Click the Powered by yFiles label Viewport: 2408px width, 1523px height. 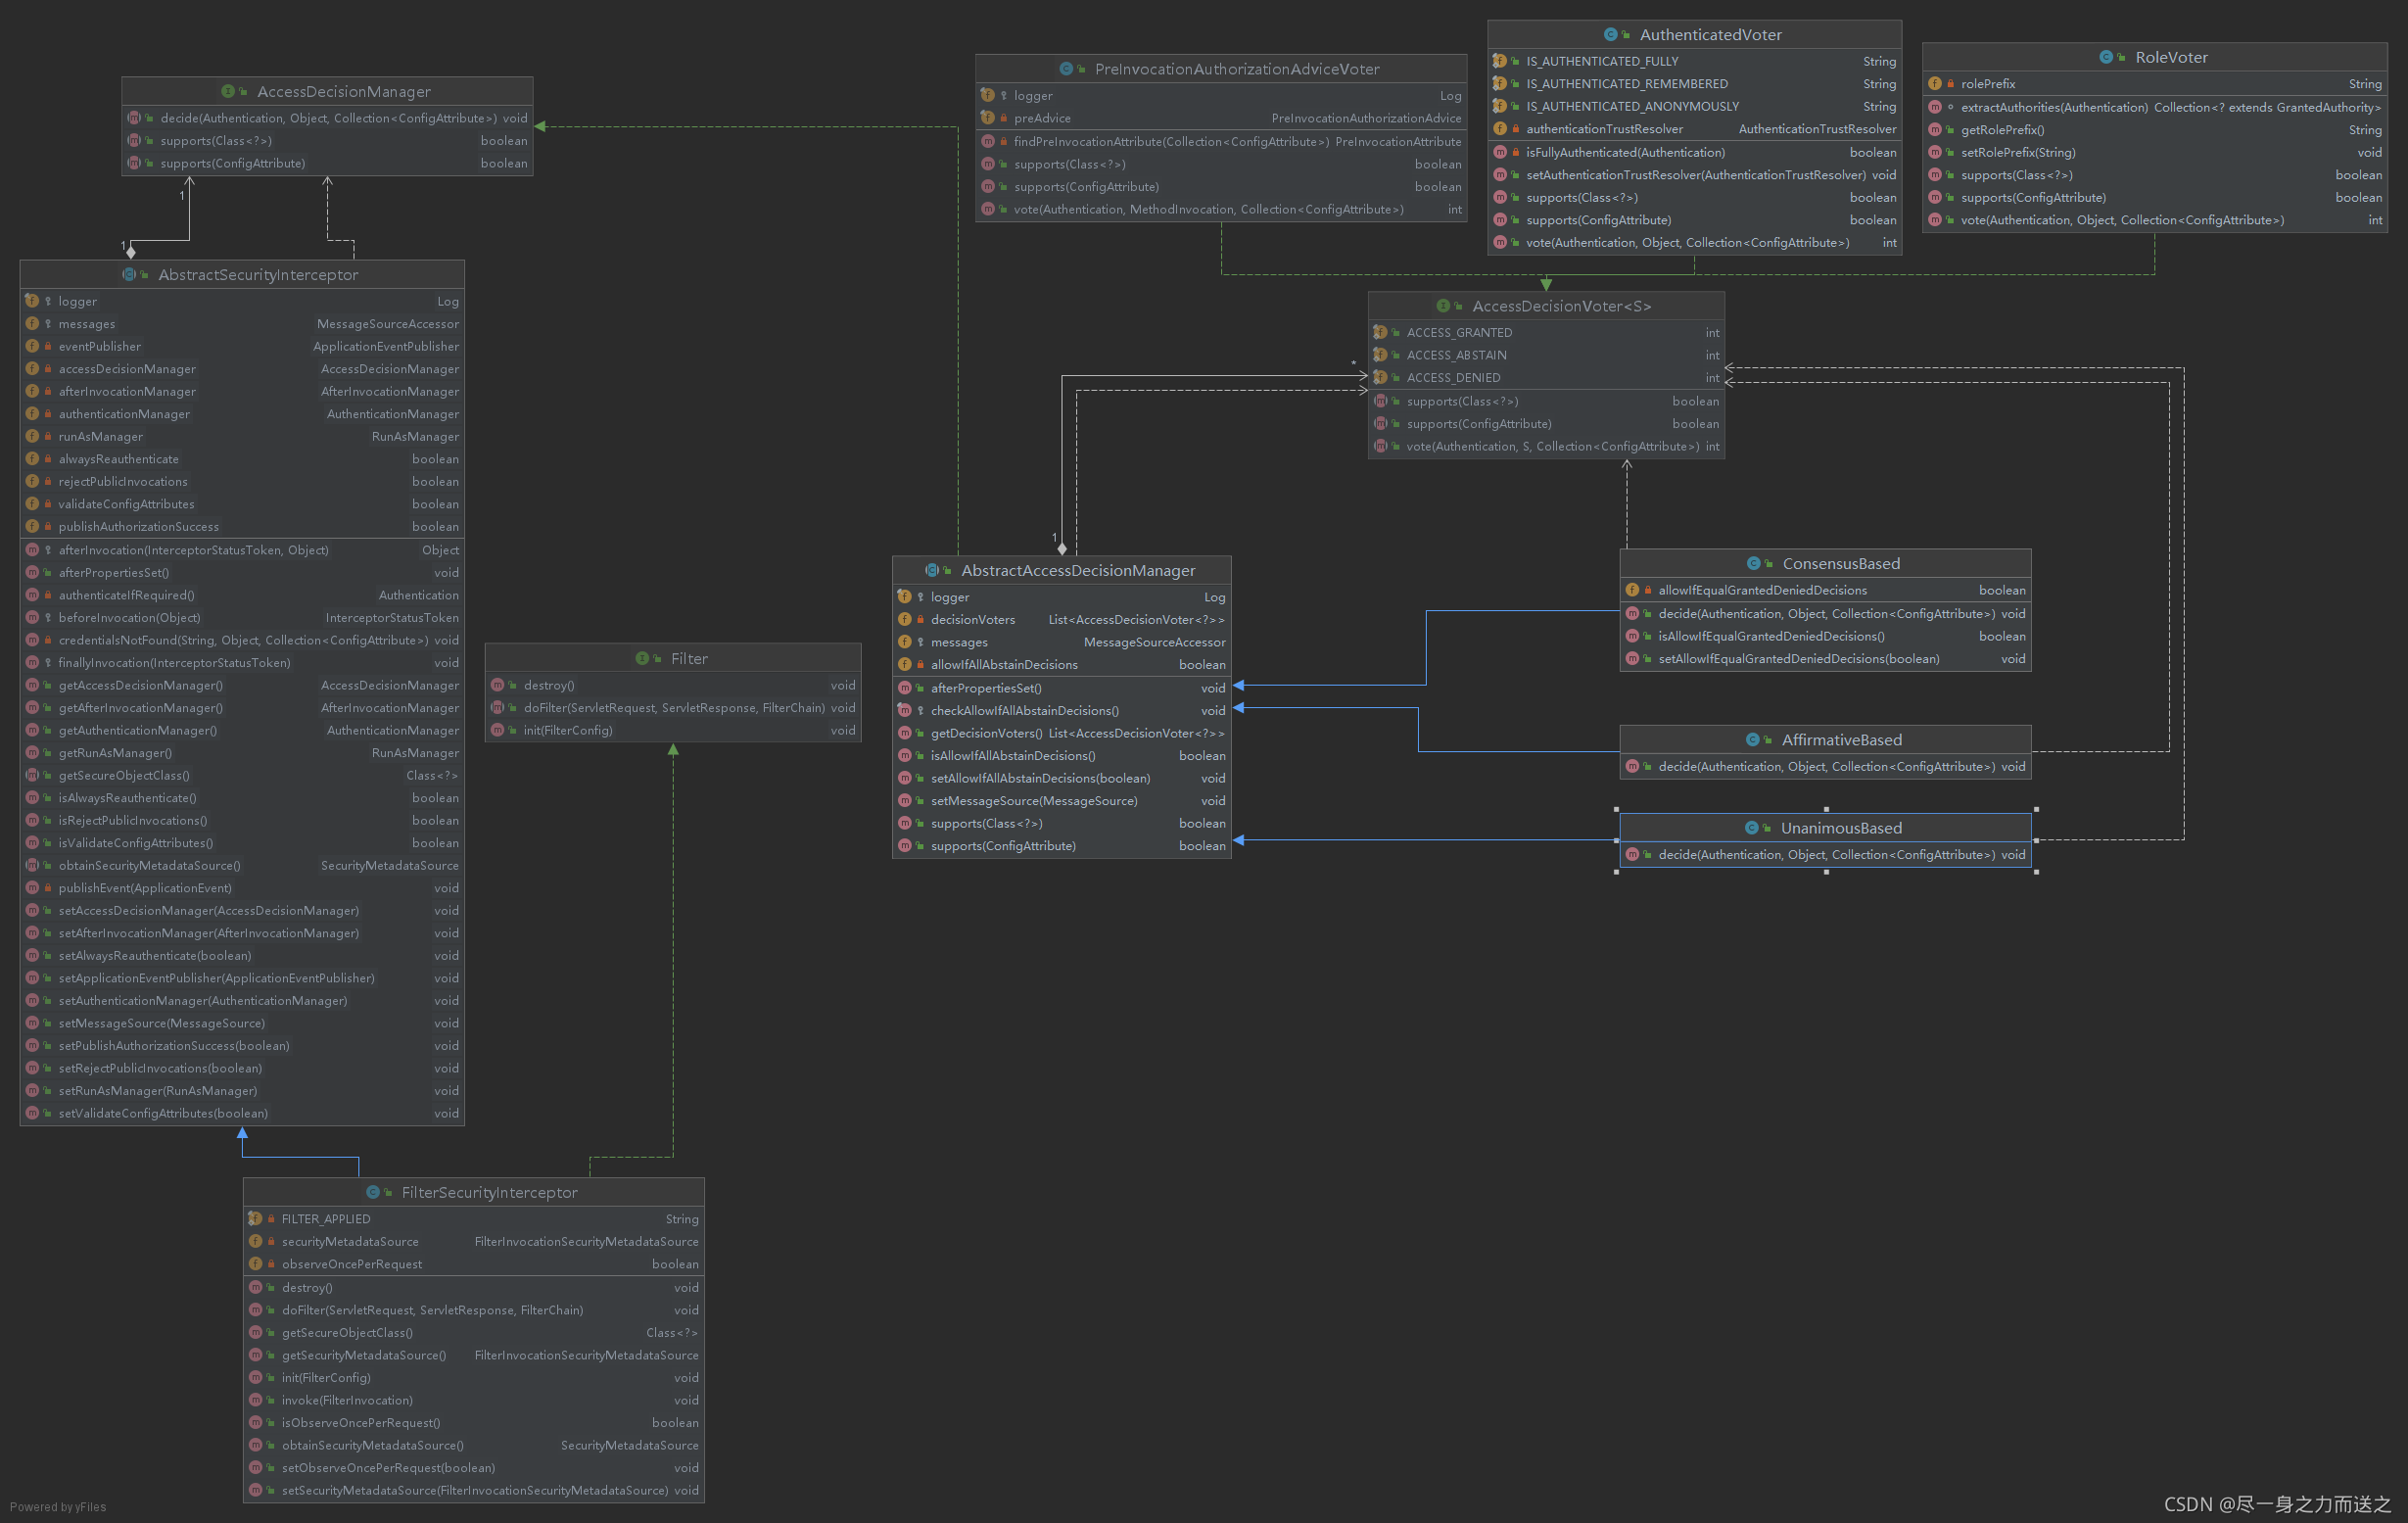(x=58, y=1506)
